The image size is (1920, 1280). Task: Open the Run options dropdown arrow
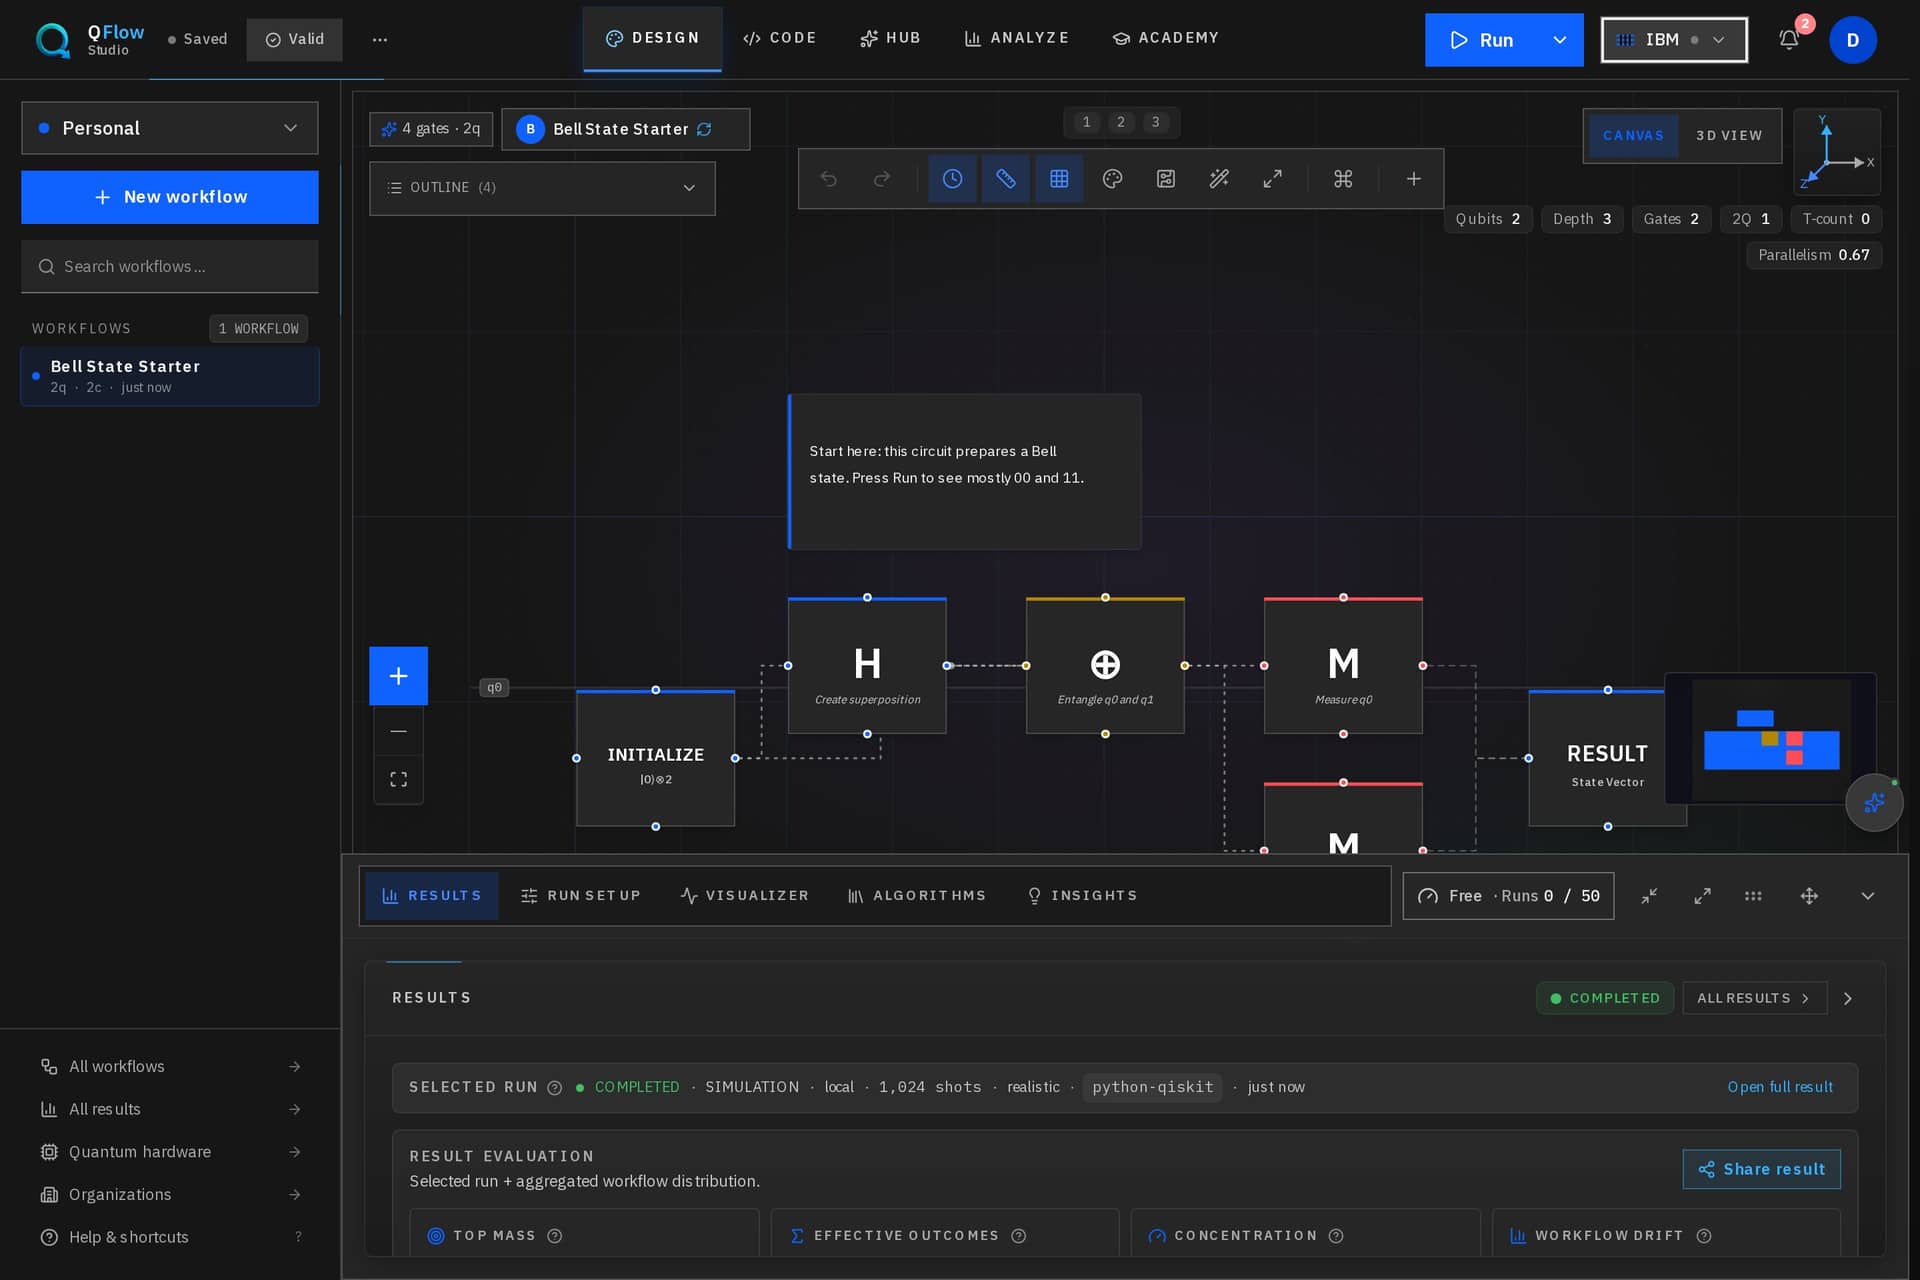tap(1559, 40)
